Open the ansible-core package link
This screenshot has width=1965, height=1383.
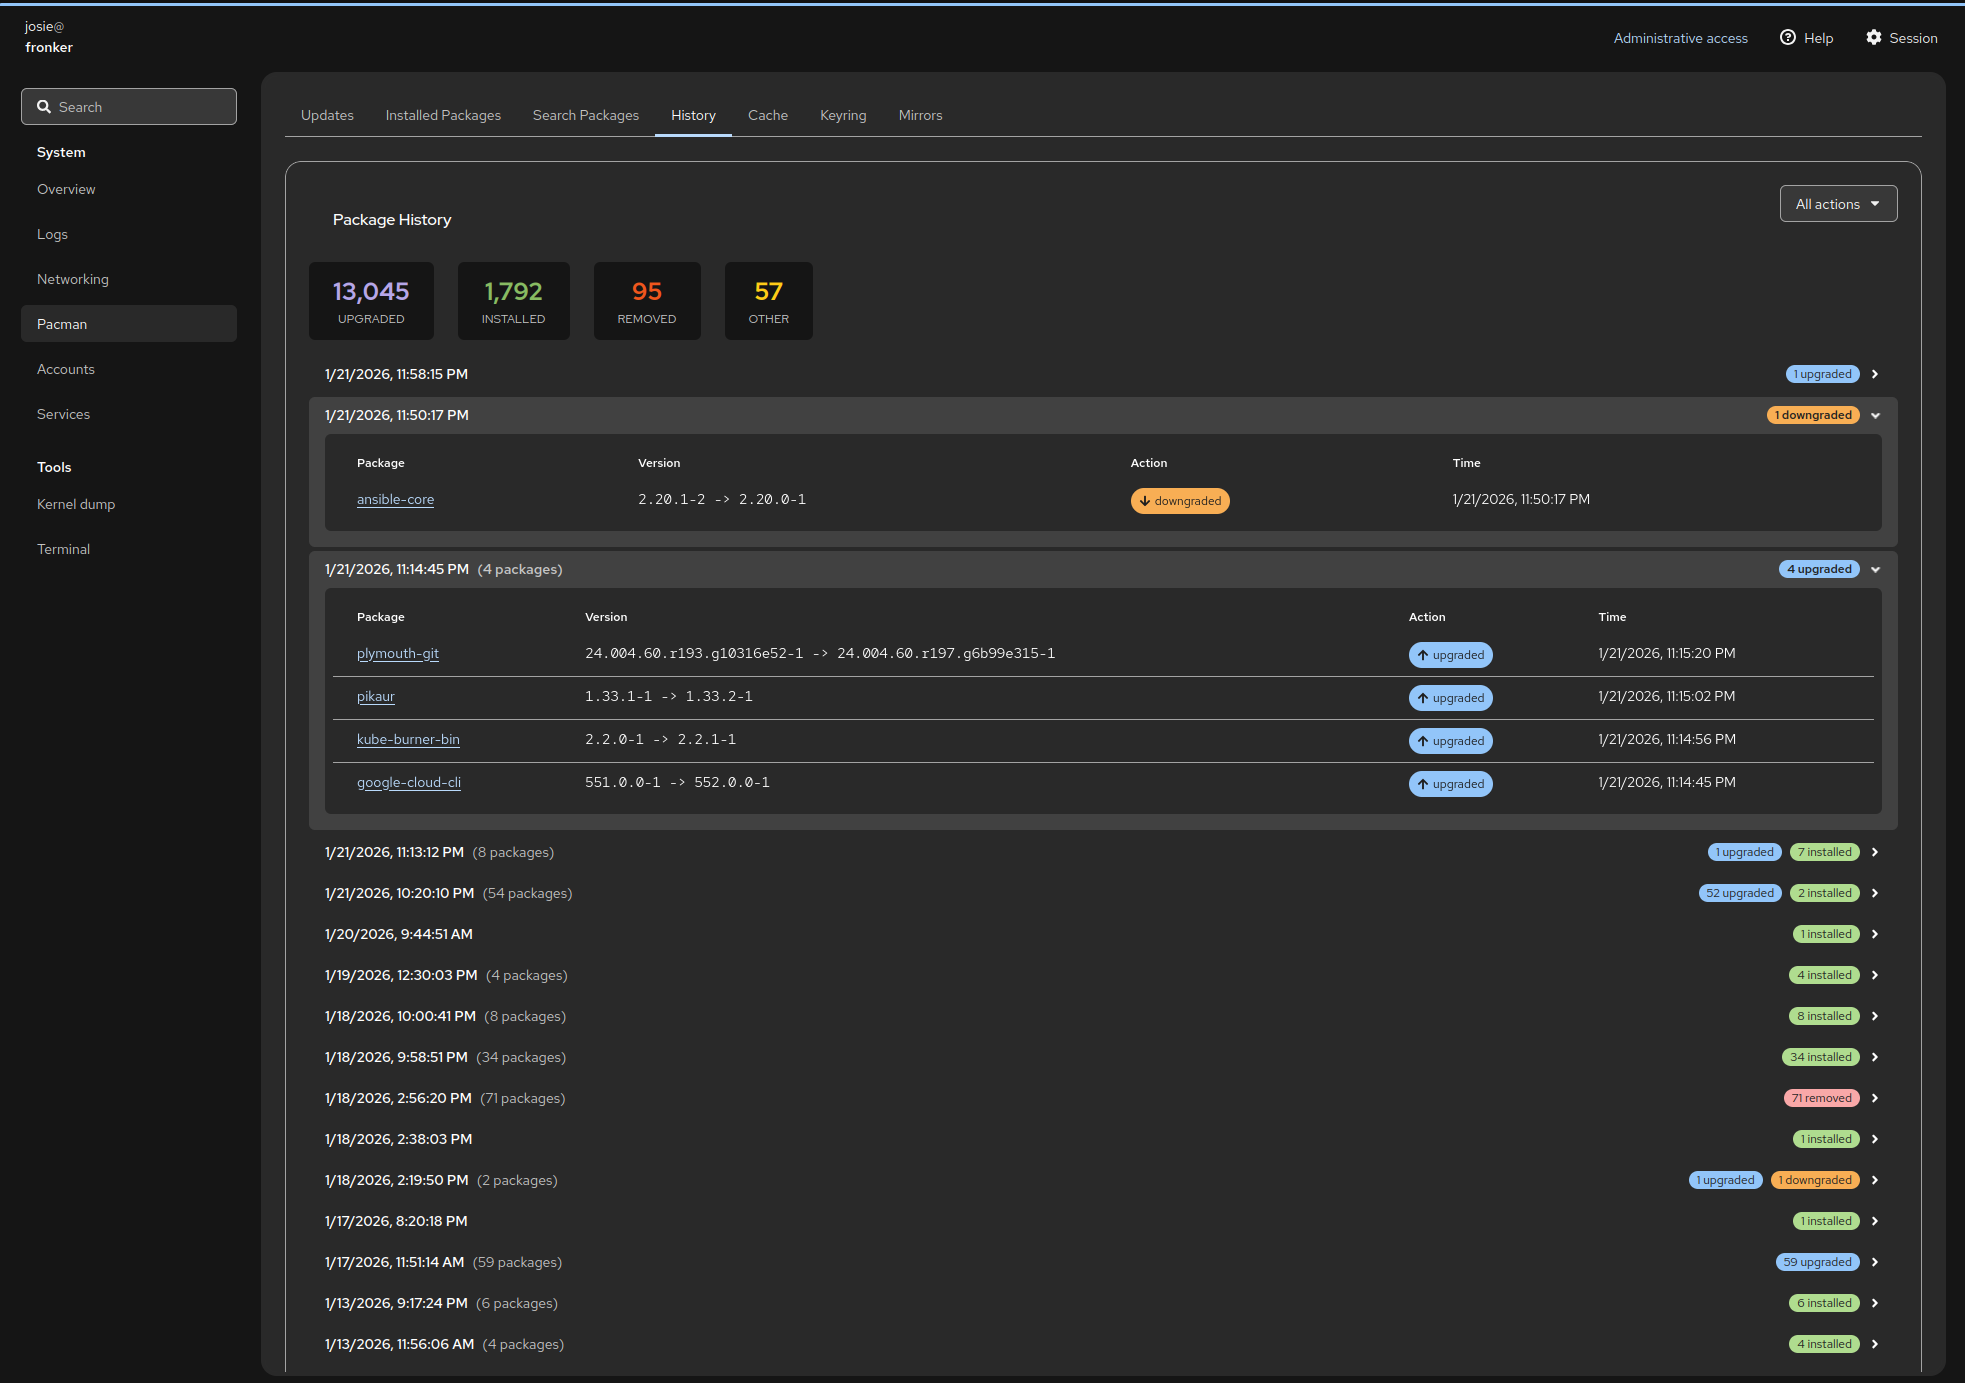coord(395,500)
